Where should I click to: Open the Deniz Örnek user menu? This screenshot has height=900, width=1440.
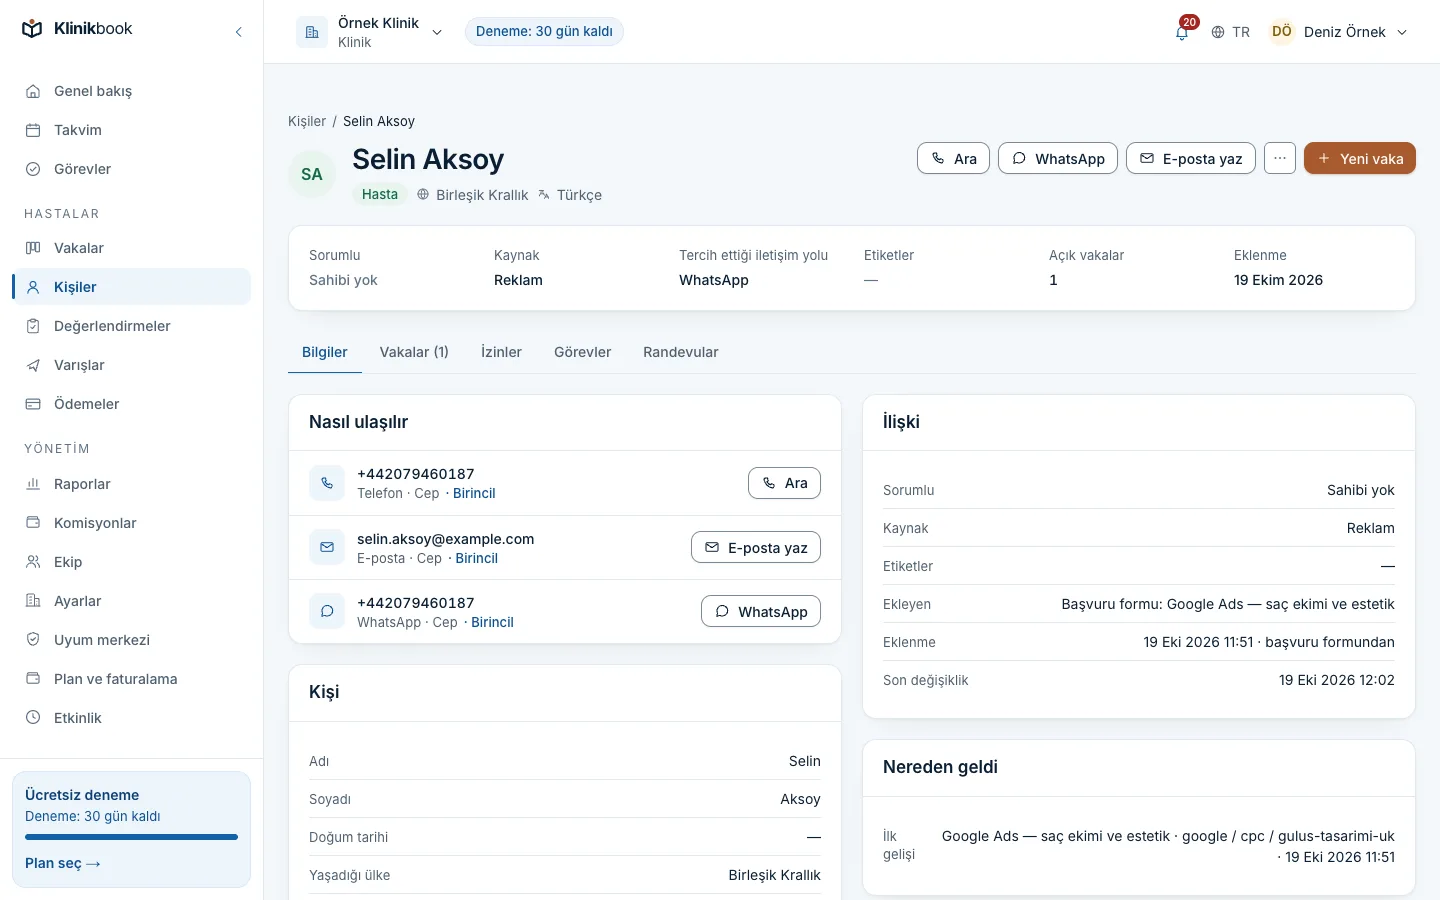point(1339,32)
